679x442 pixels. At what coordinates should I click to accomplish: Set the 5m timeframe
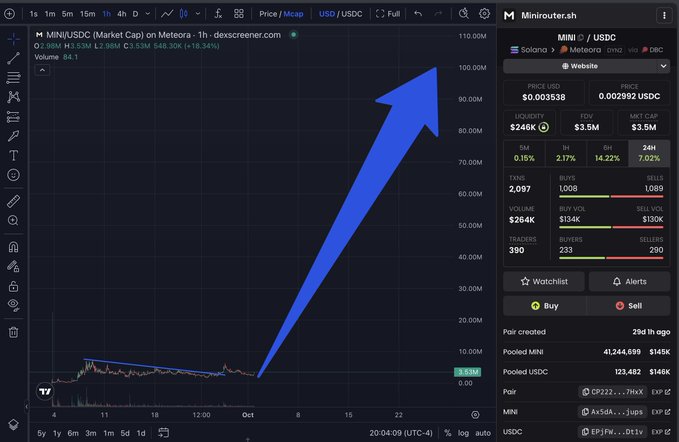pos(67,14)
